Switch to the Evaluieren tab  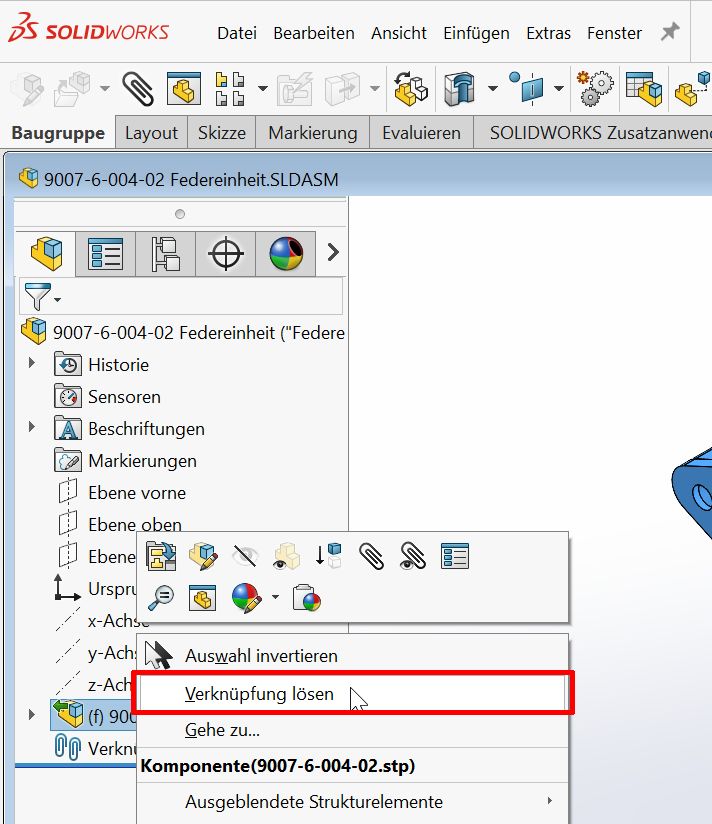tap(421, 133)
